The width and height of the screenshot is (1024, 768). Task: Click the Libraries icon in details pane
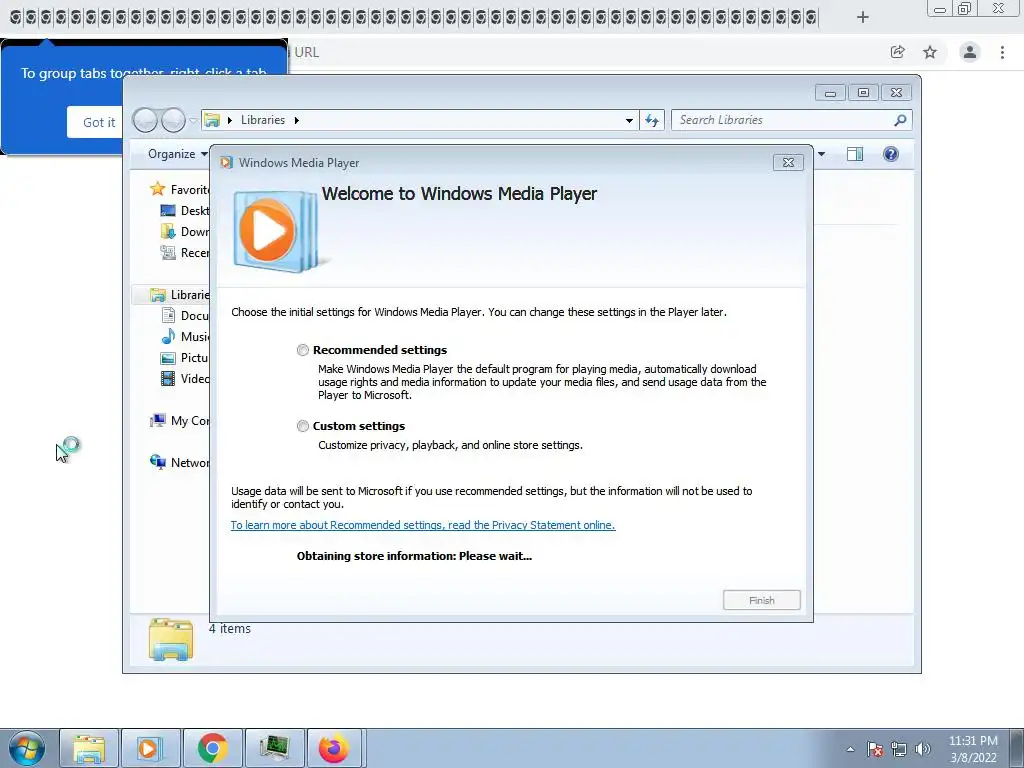(x=170, y=639)
